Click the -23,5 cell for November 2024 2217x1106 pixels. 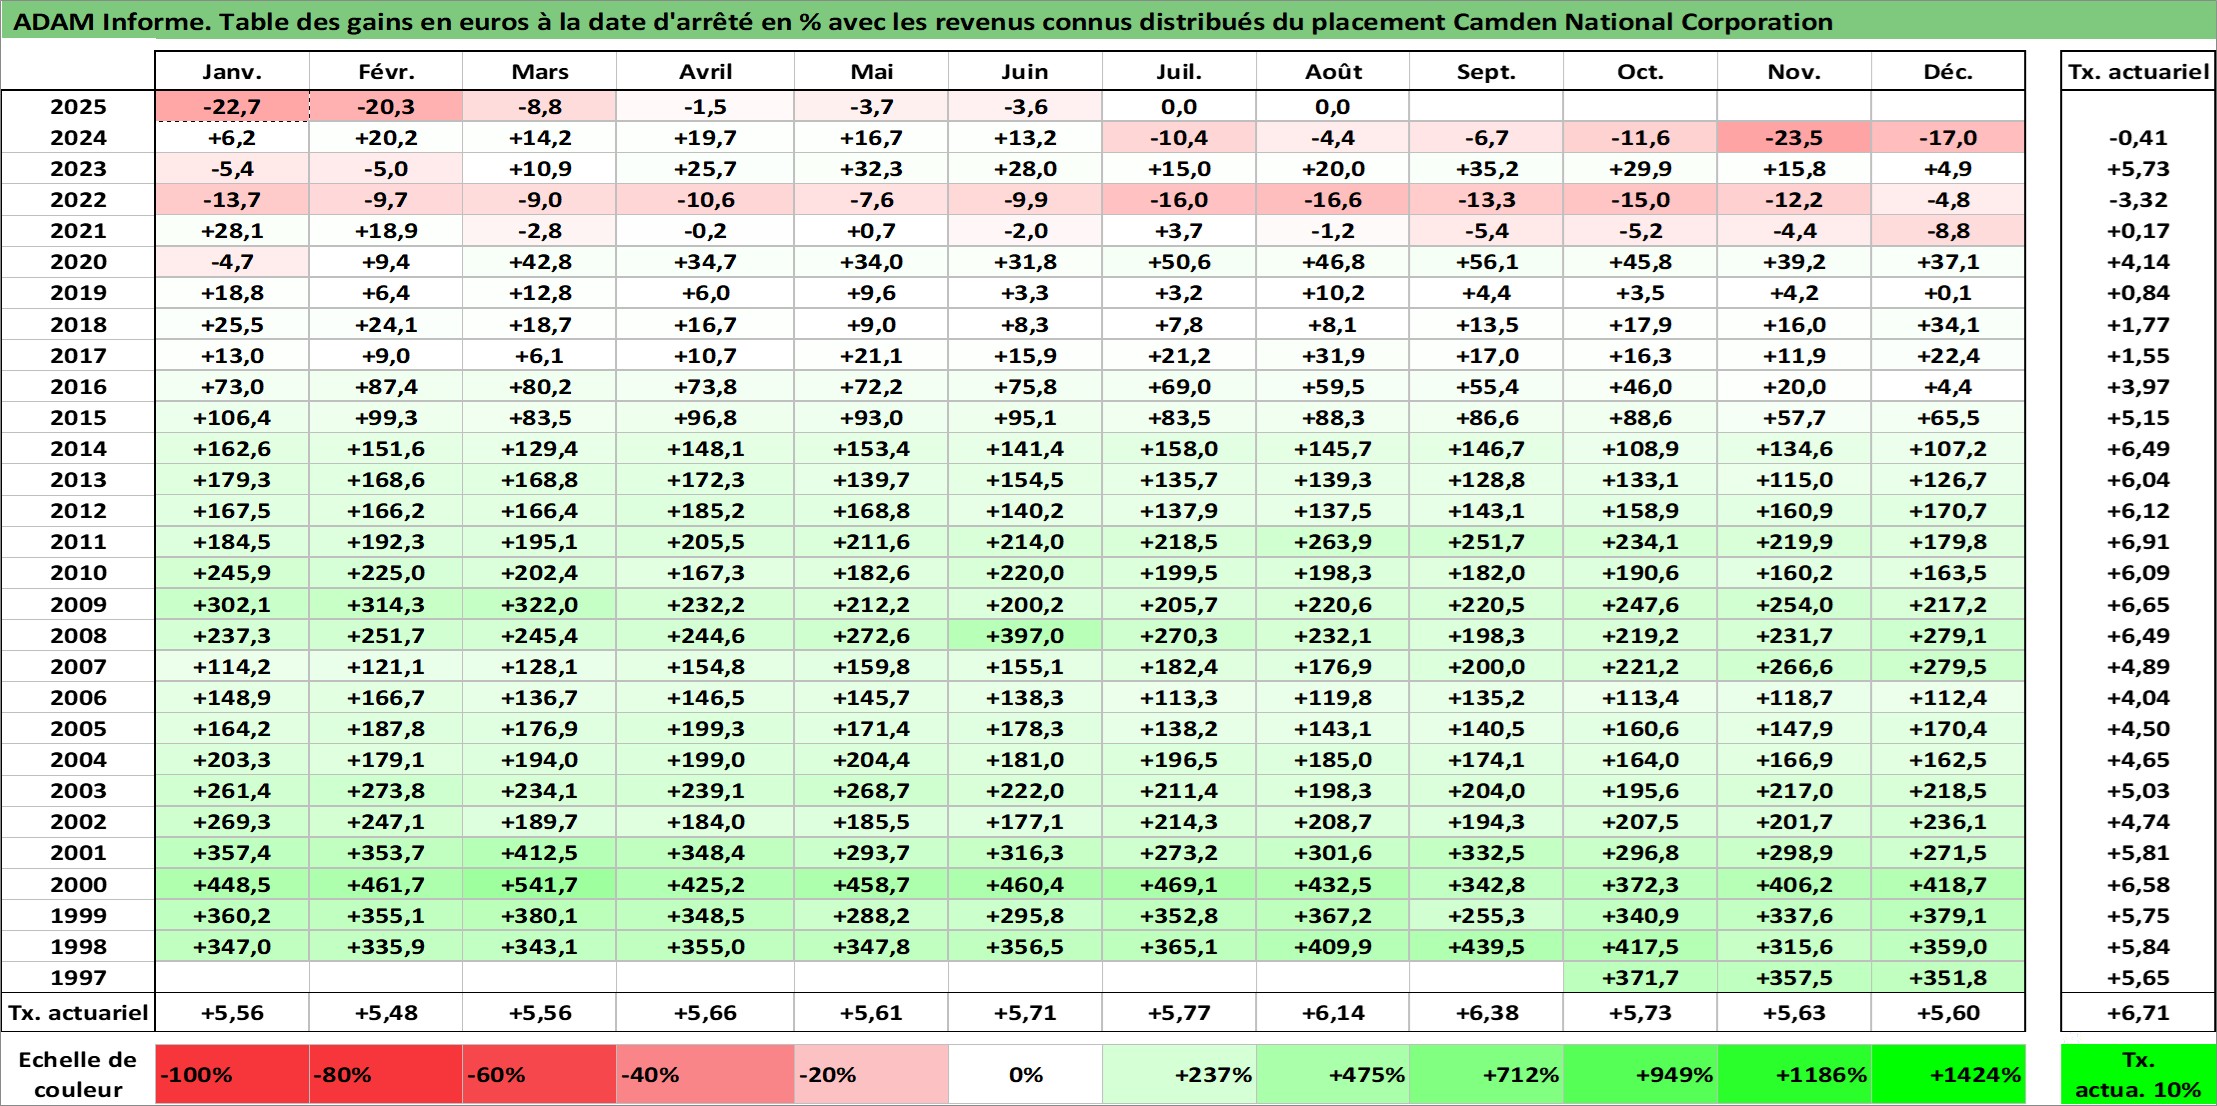(x=1794, y=138)
